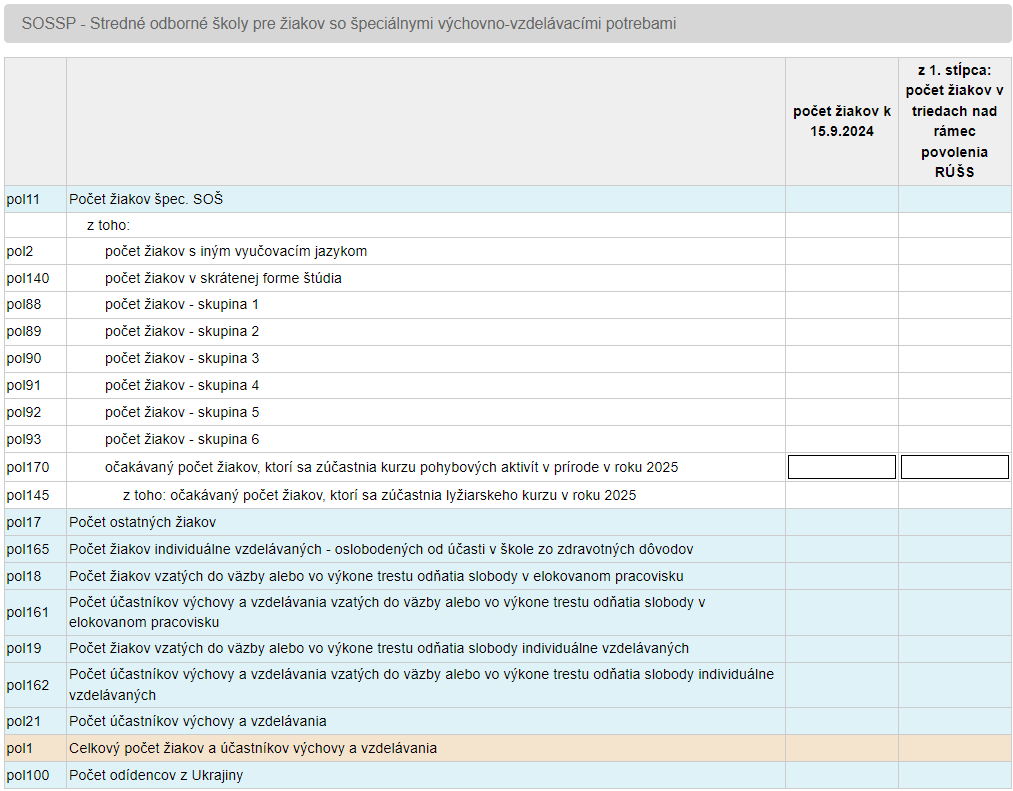Viewport: 1013px width, 791px height.
Task: Click pol19 individuálne vzdelávaných vo väzbe row
Action: coord(508,648)
